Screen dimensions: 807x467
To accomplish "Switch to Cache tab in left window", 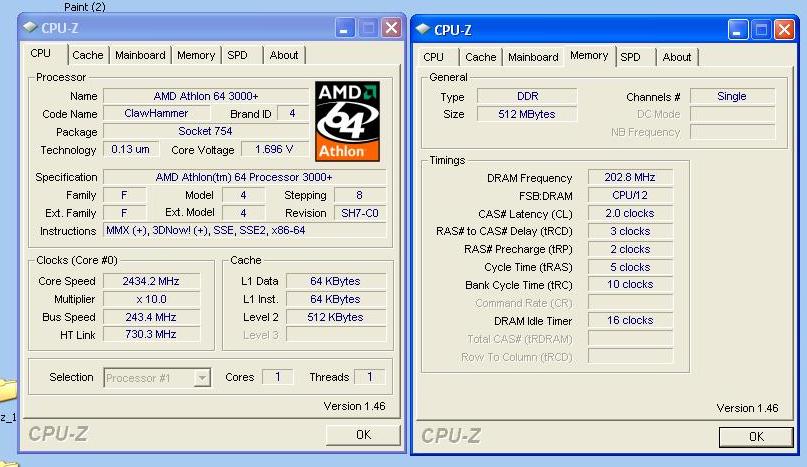I will click(87, 55).
